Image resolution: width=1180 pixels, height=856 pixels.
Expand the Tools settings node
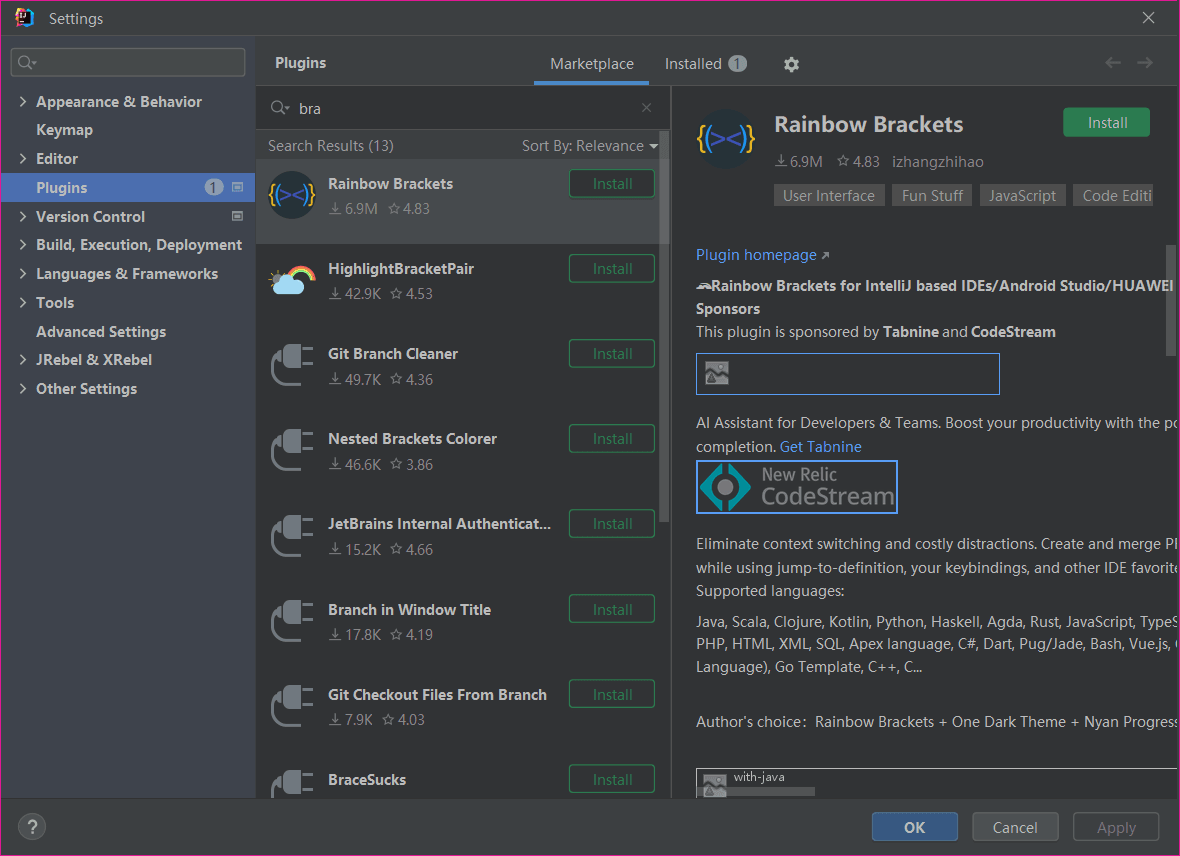(23, 302)
